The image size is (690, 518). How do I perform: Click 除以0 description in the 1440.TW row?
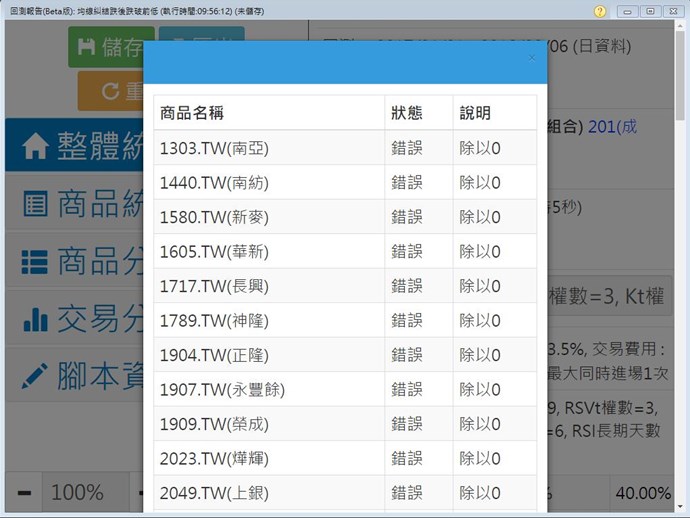coord(480,182)
